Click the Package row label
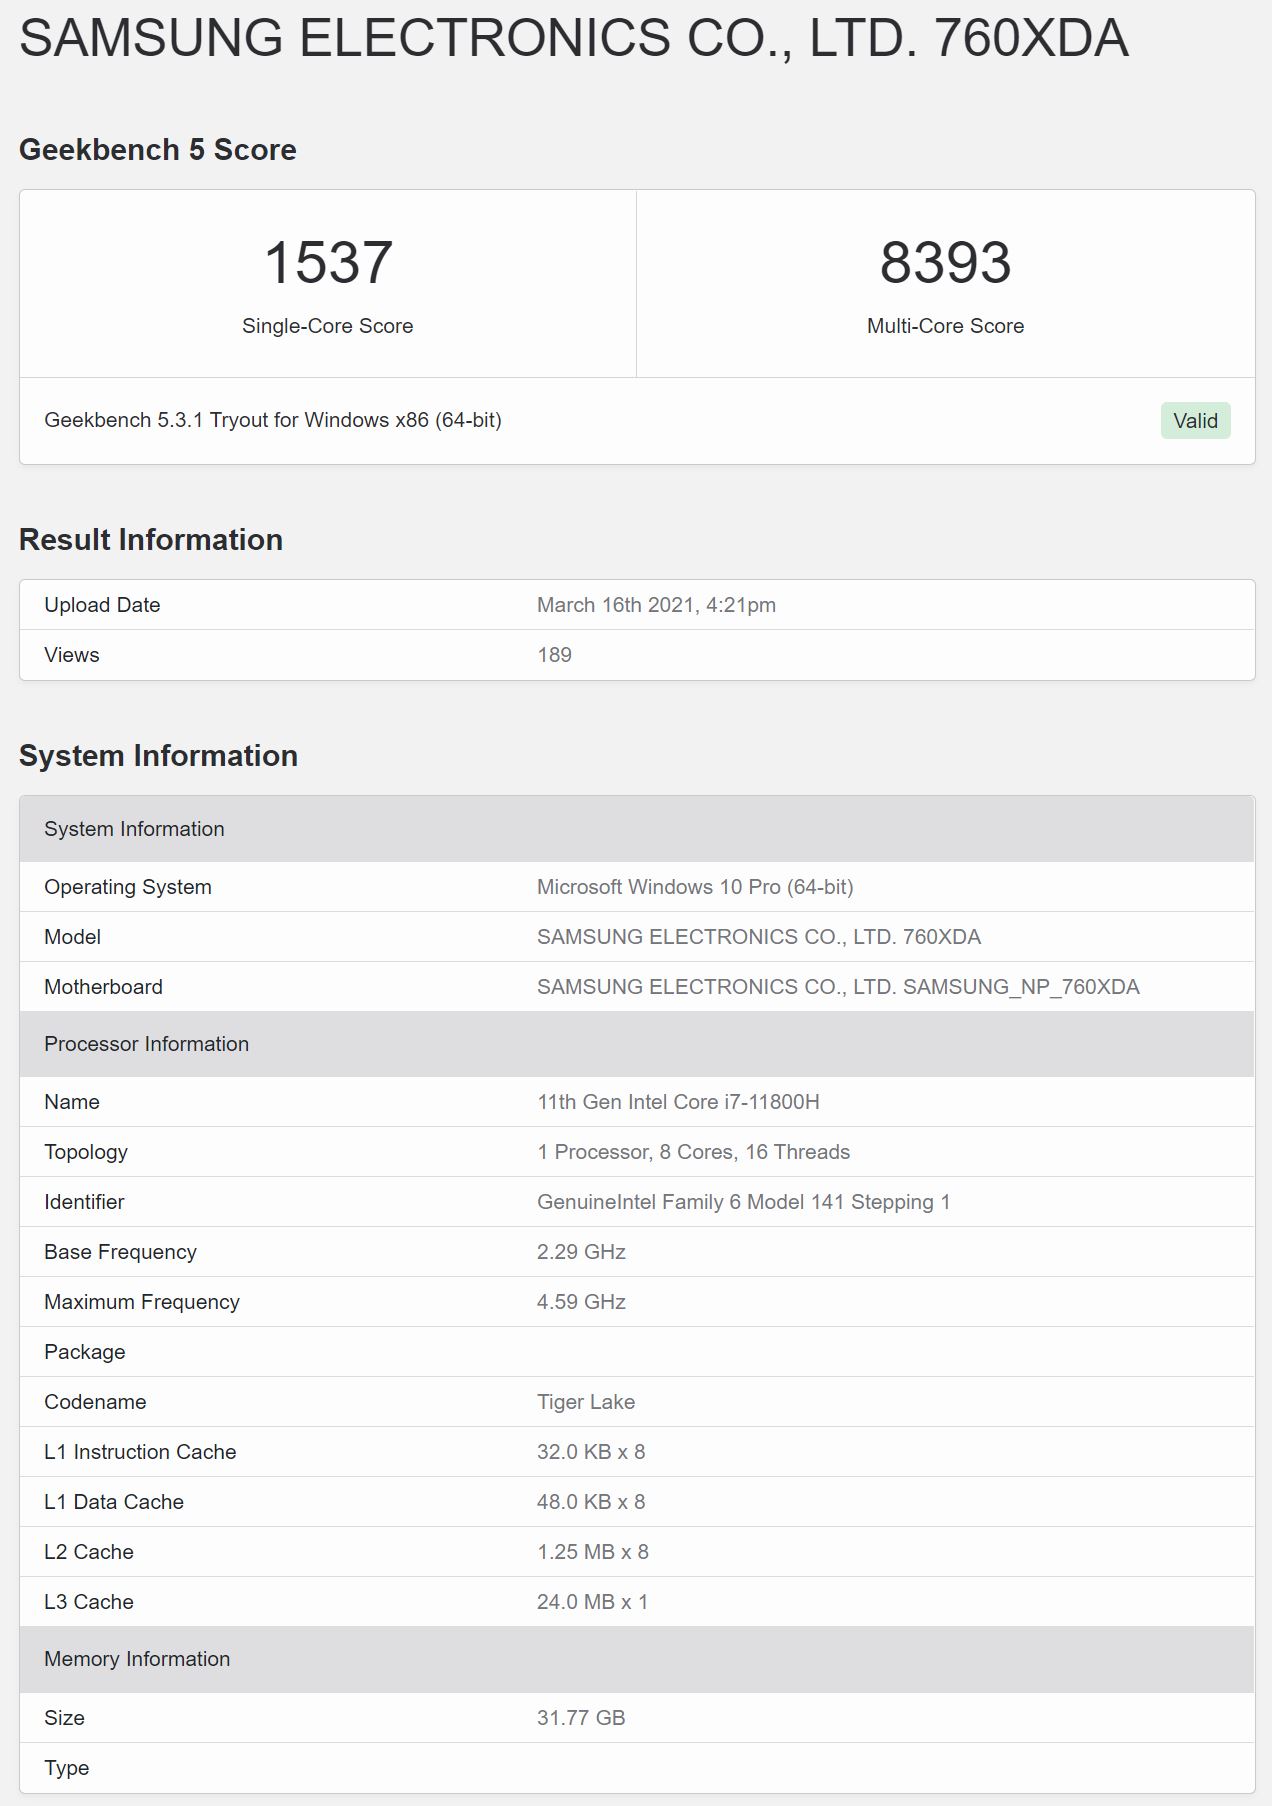 [x=85, y=1352]
